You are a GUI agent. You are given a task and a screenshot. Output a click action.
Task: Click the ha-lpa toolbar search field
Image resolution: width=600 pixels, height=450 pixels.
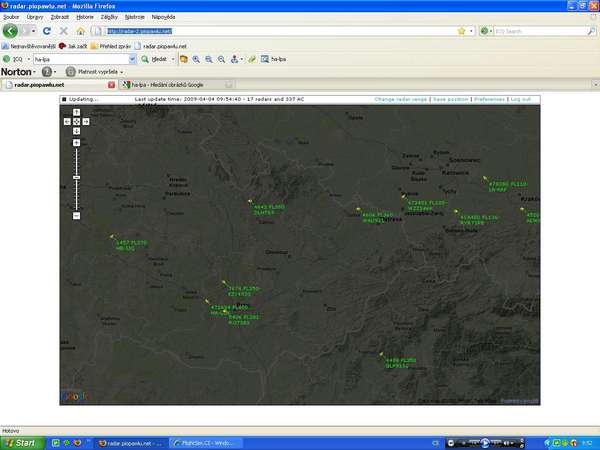tap(81, 59)
